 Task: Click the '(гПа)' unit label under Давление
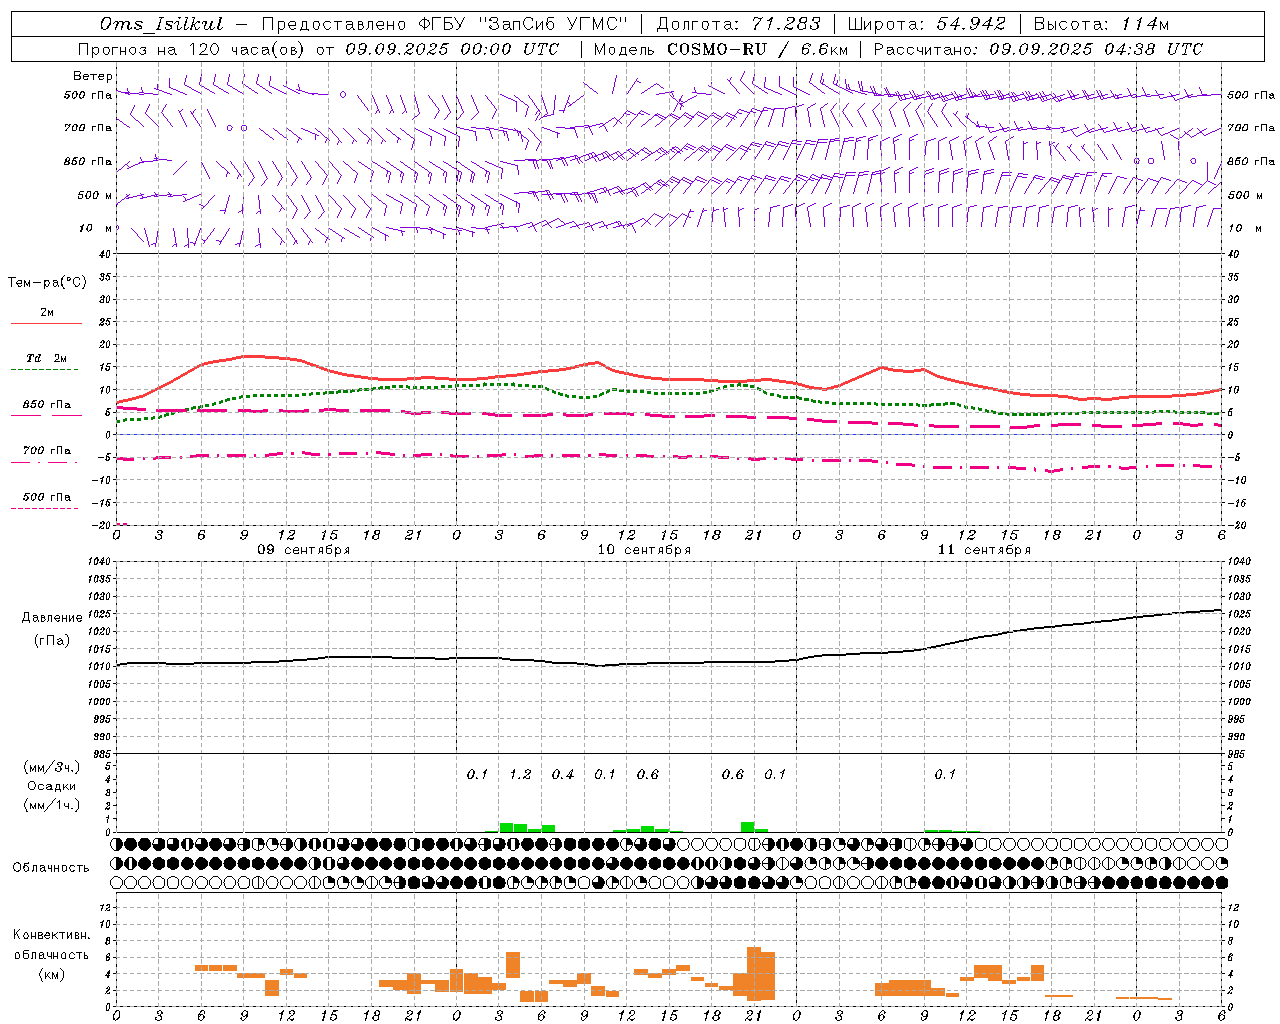pos(52,641)
